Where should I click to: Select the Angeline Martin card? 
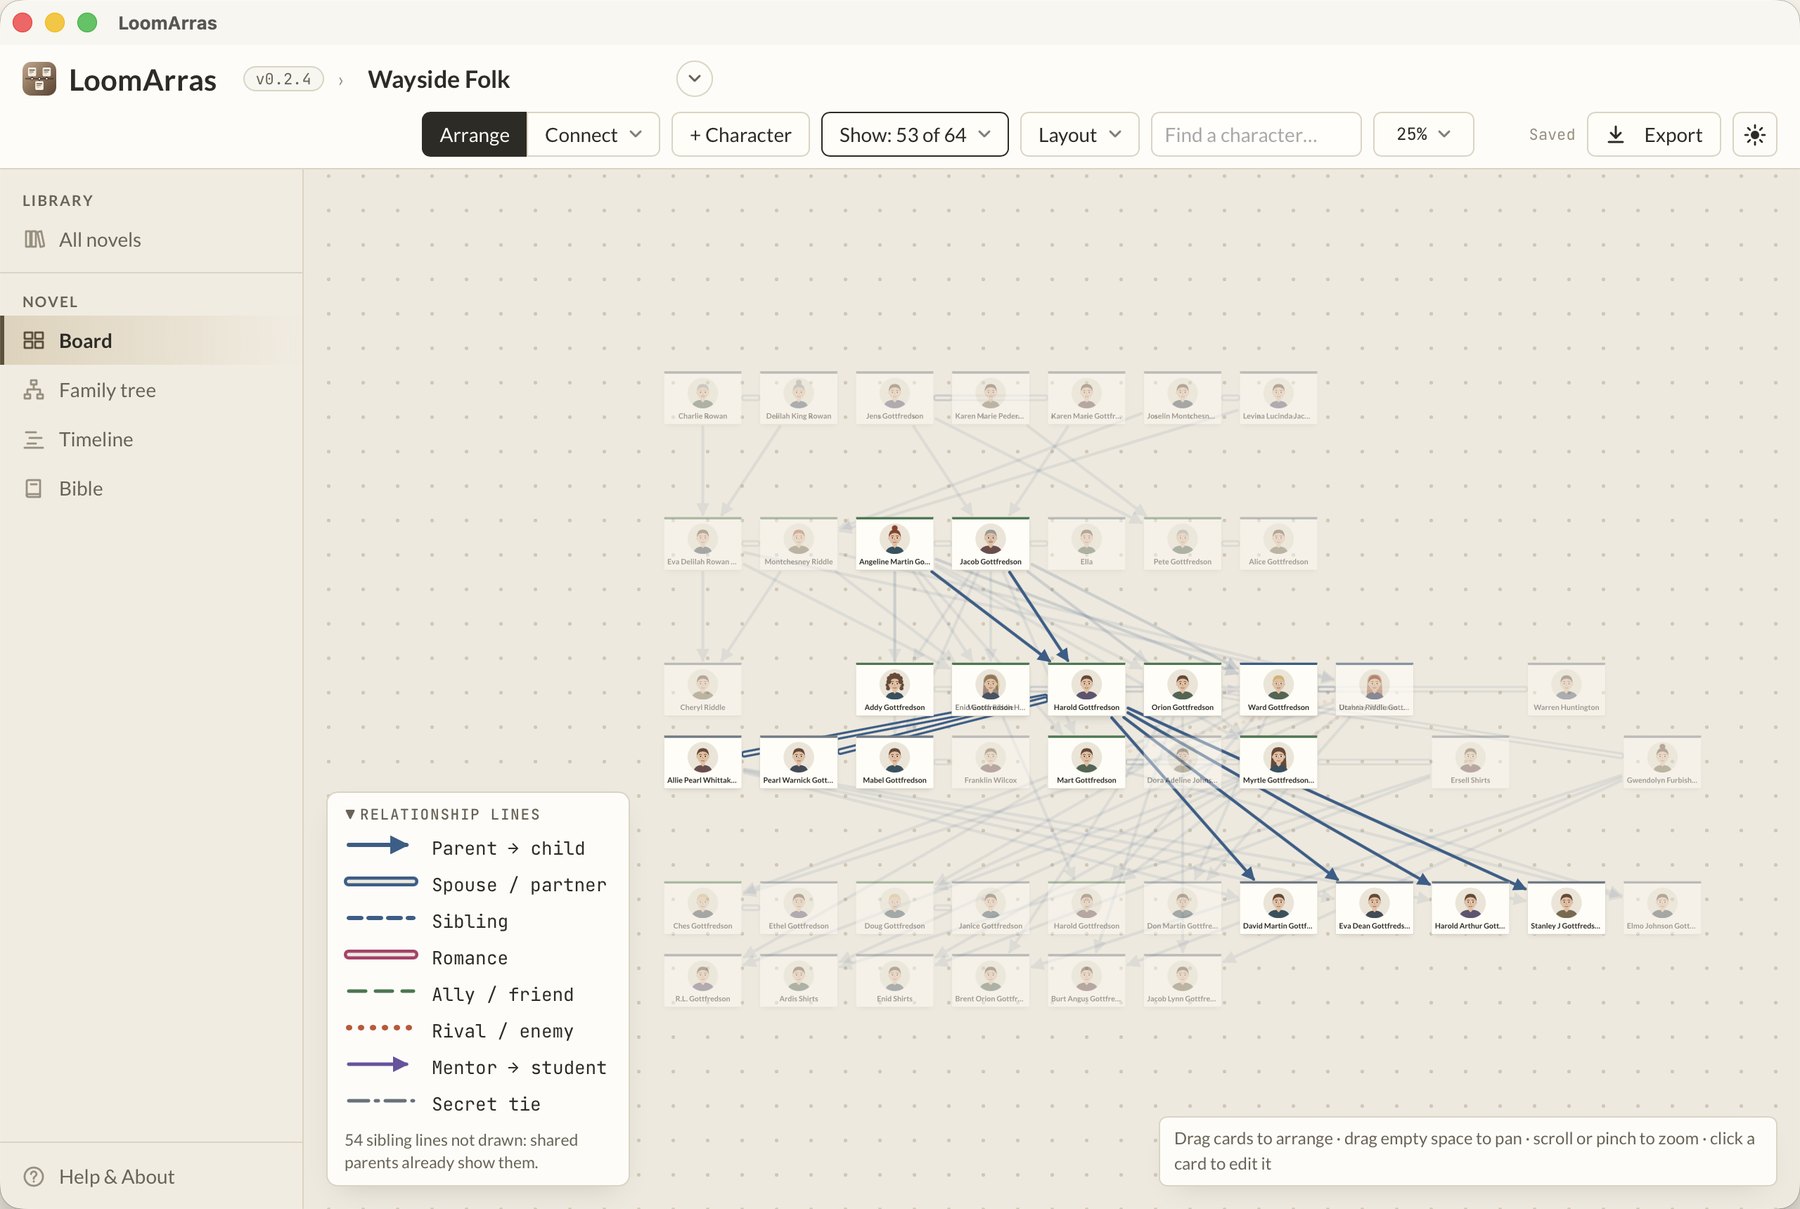tap(894, 543)
